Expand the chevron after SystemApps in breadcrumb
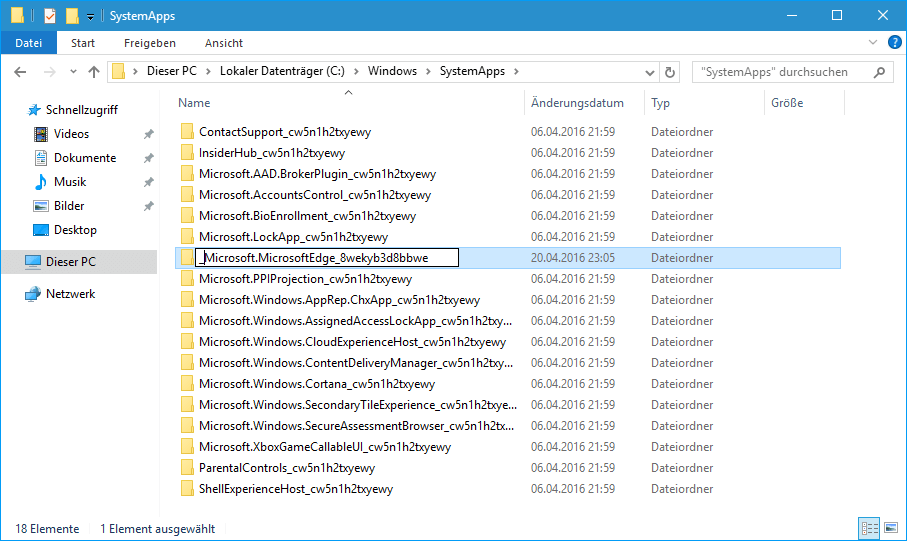 click(516, 71)
